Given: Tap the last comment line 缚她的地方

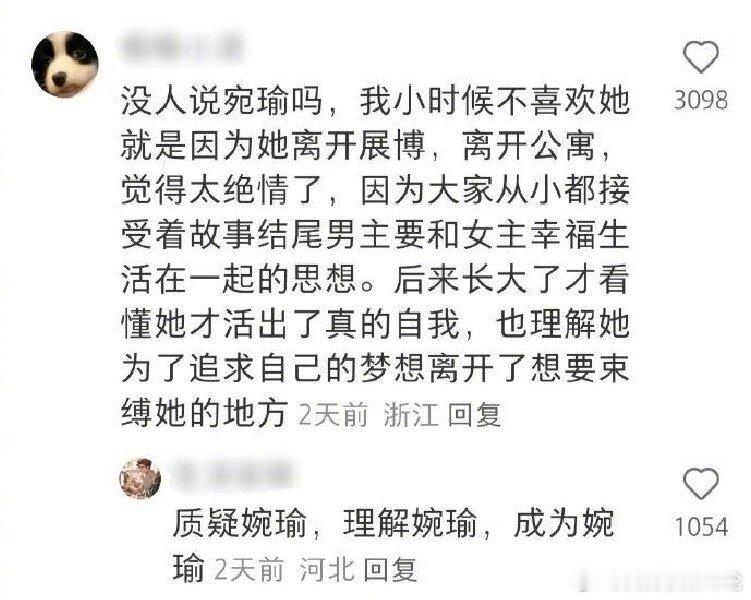Looking at the screenshot, I should [x=204, y=413].
